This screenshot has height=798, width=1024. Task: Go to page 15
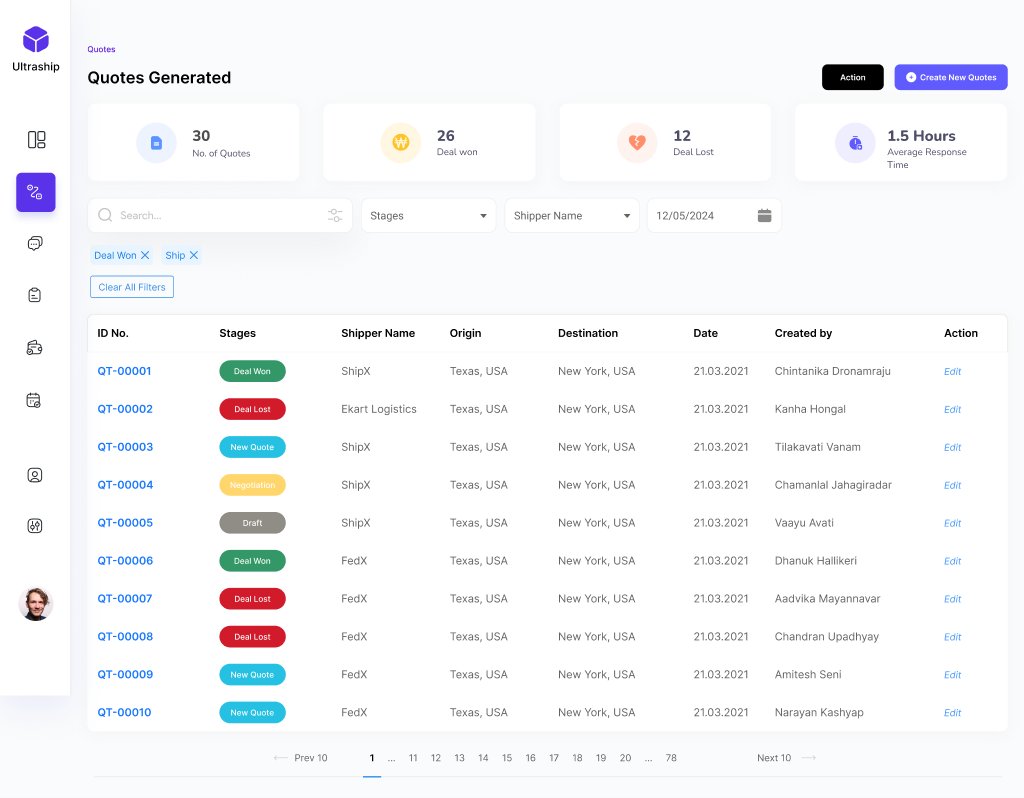(x=507, y=758)
